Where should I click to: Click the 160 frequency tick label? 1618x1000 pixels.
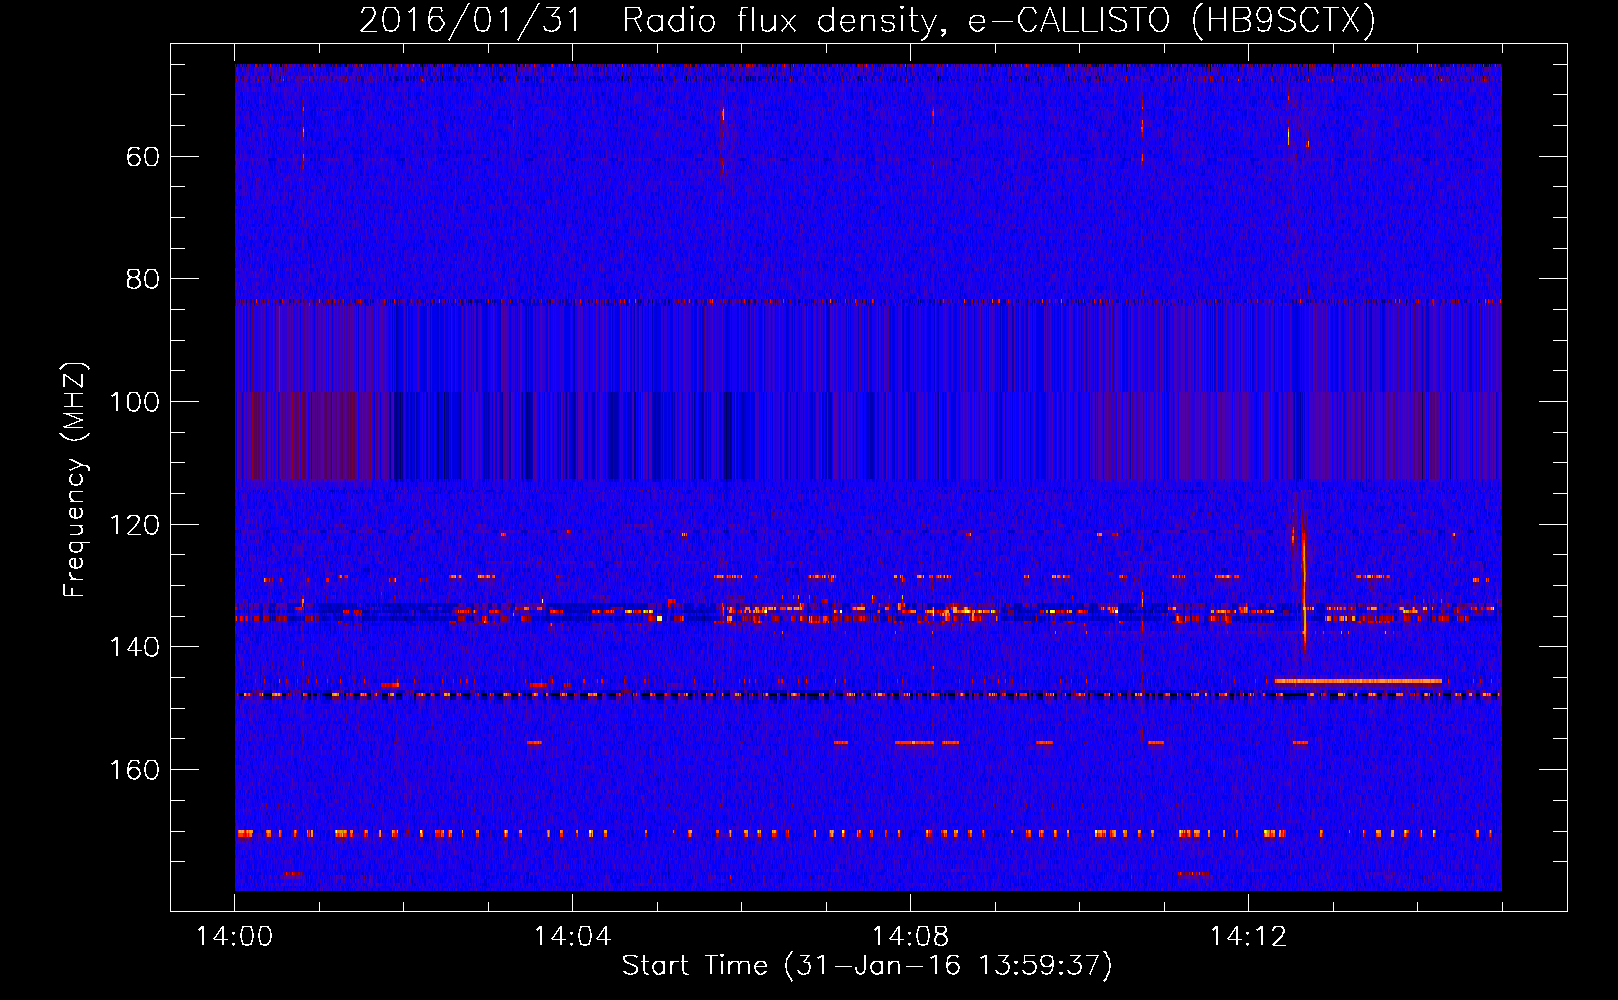click(134, 770)
